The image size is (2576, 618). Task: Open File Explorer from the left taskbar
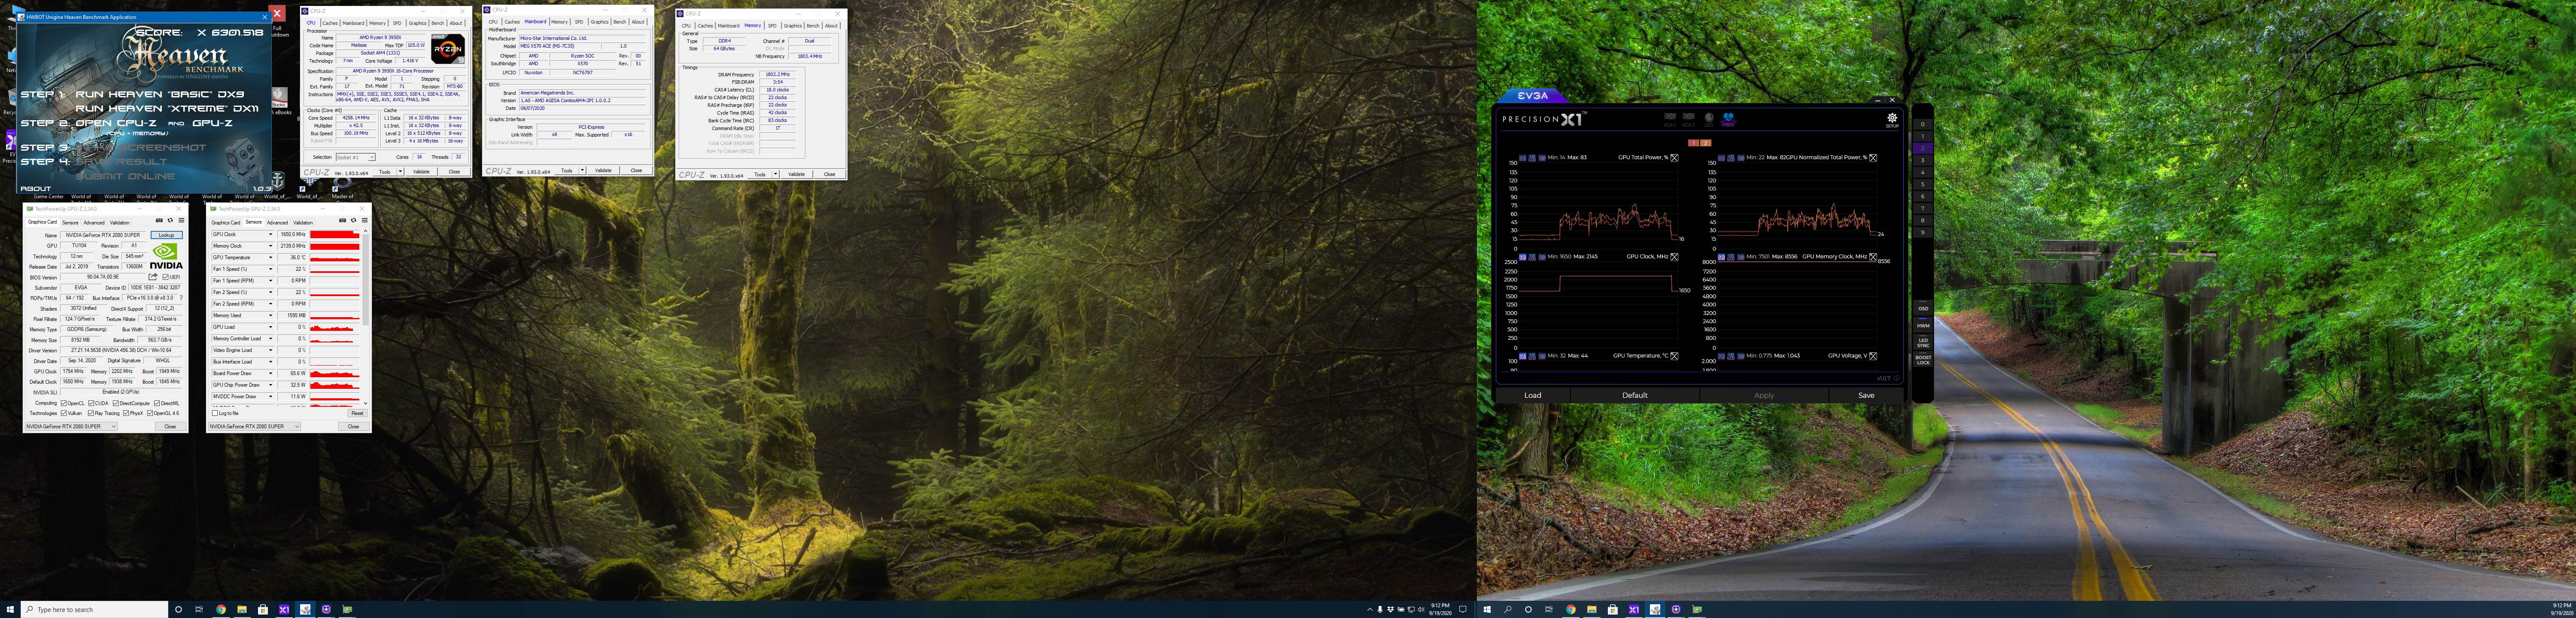(242, 609)
